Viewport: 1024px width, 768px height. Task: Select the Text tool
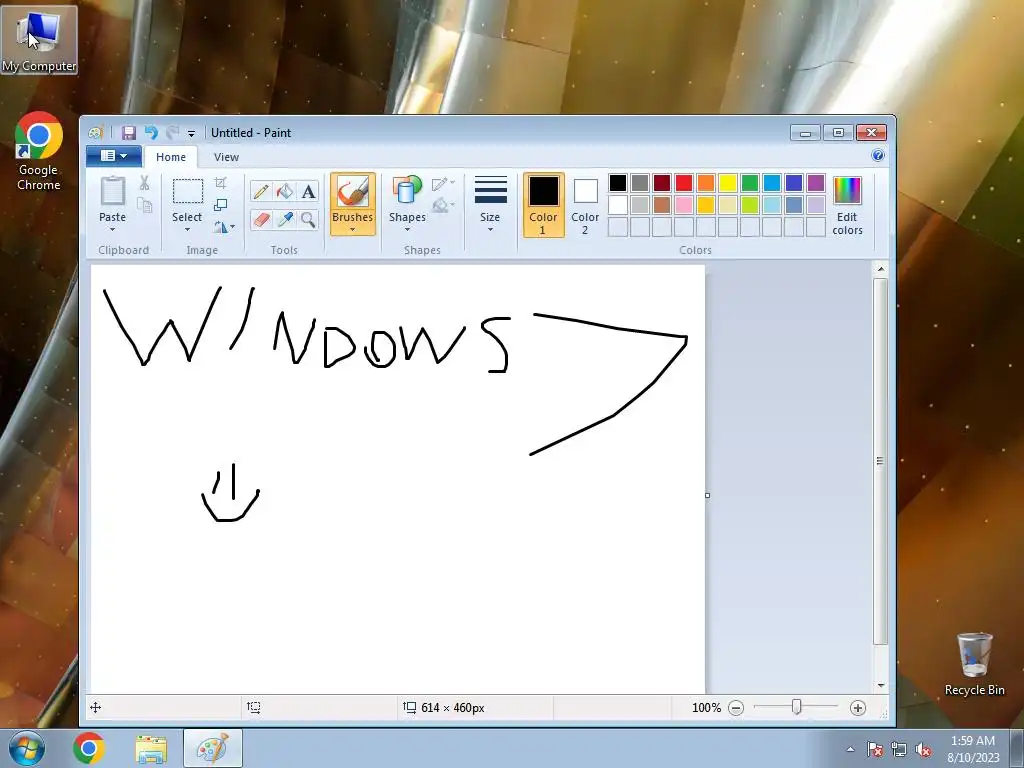click(308, 191)
